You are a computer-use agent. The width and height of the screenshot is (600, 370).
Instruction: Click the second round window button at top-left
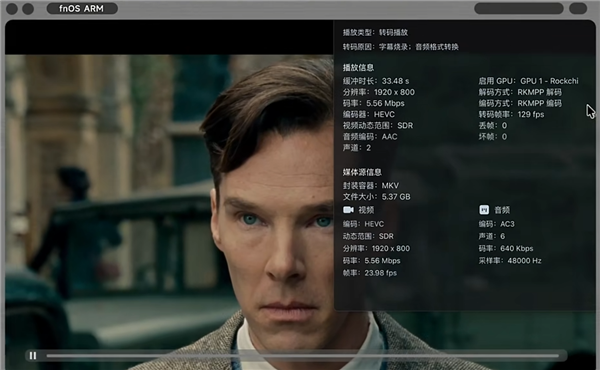pos(28,8)
